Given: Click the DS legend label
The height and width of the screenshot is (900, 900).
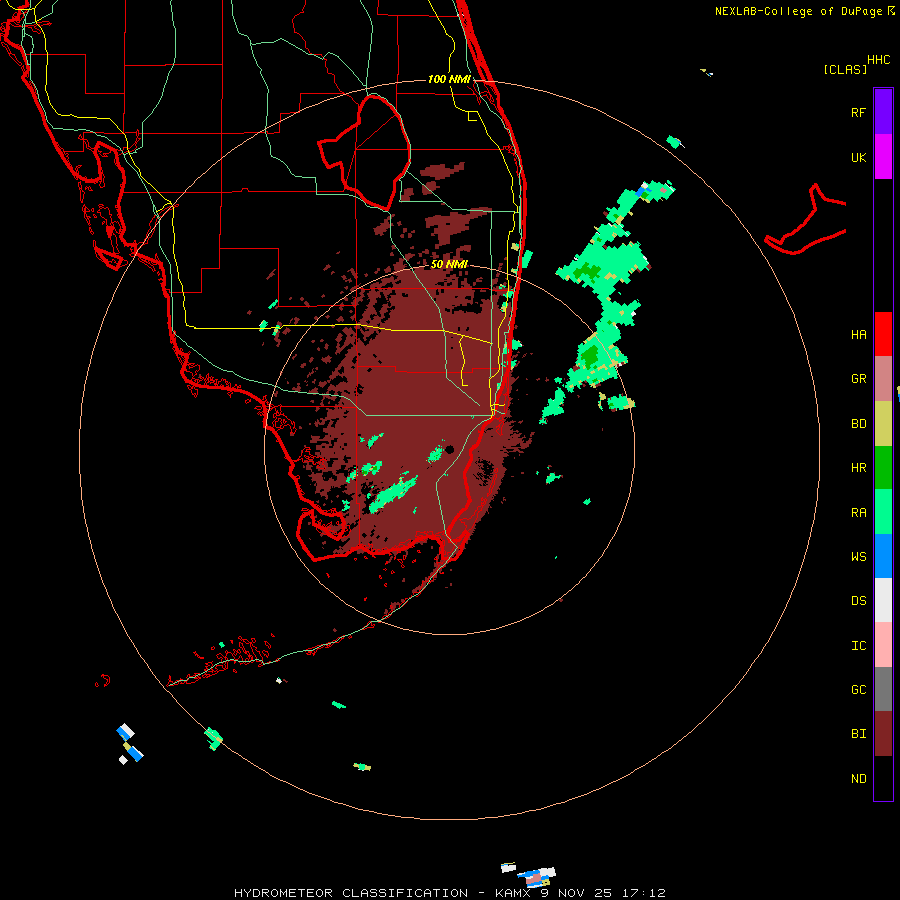Looking at the screenshot, I should [x=858, y=601].
